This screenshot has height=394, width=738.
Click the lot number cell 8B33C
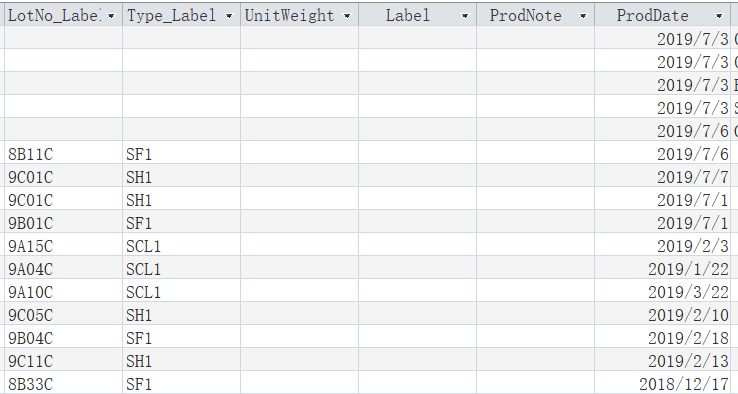64,385
